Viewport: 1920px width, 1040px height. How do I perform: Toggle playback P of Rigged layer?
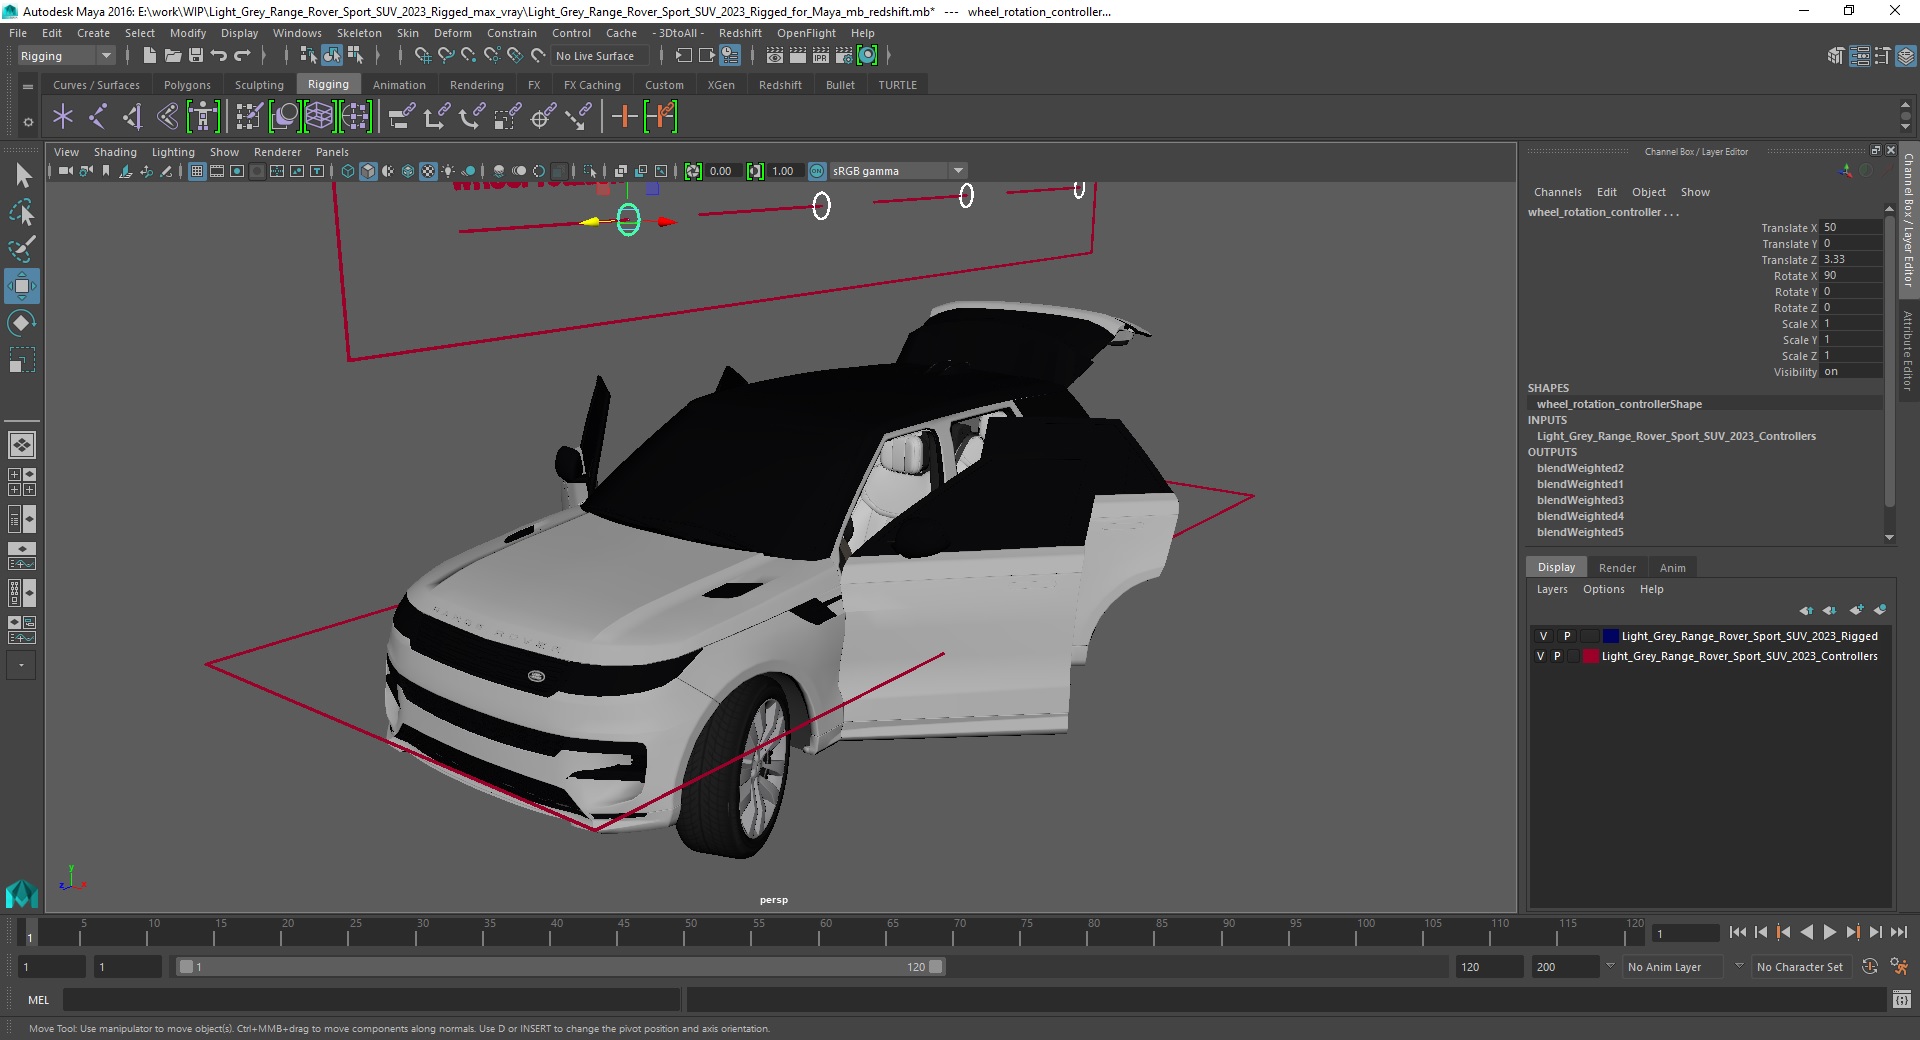(x=1567, y=636)
